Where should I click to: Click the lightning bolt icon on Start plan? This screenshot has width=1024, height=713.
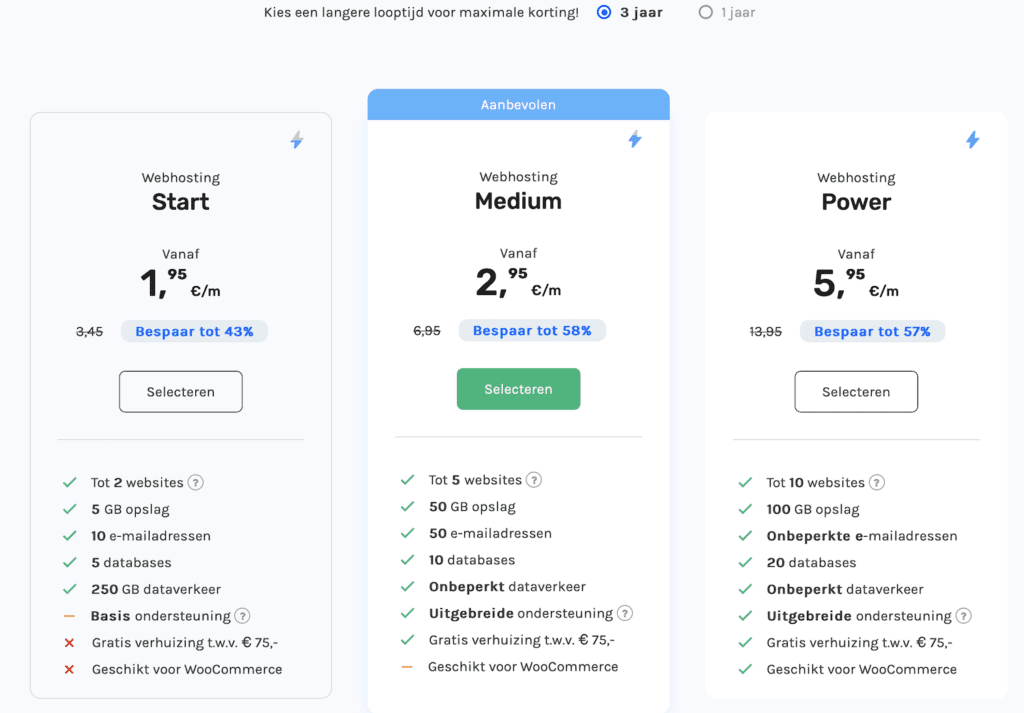296,141
